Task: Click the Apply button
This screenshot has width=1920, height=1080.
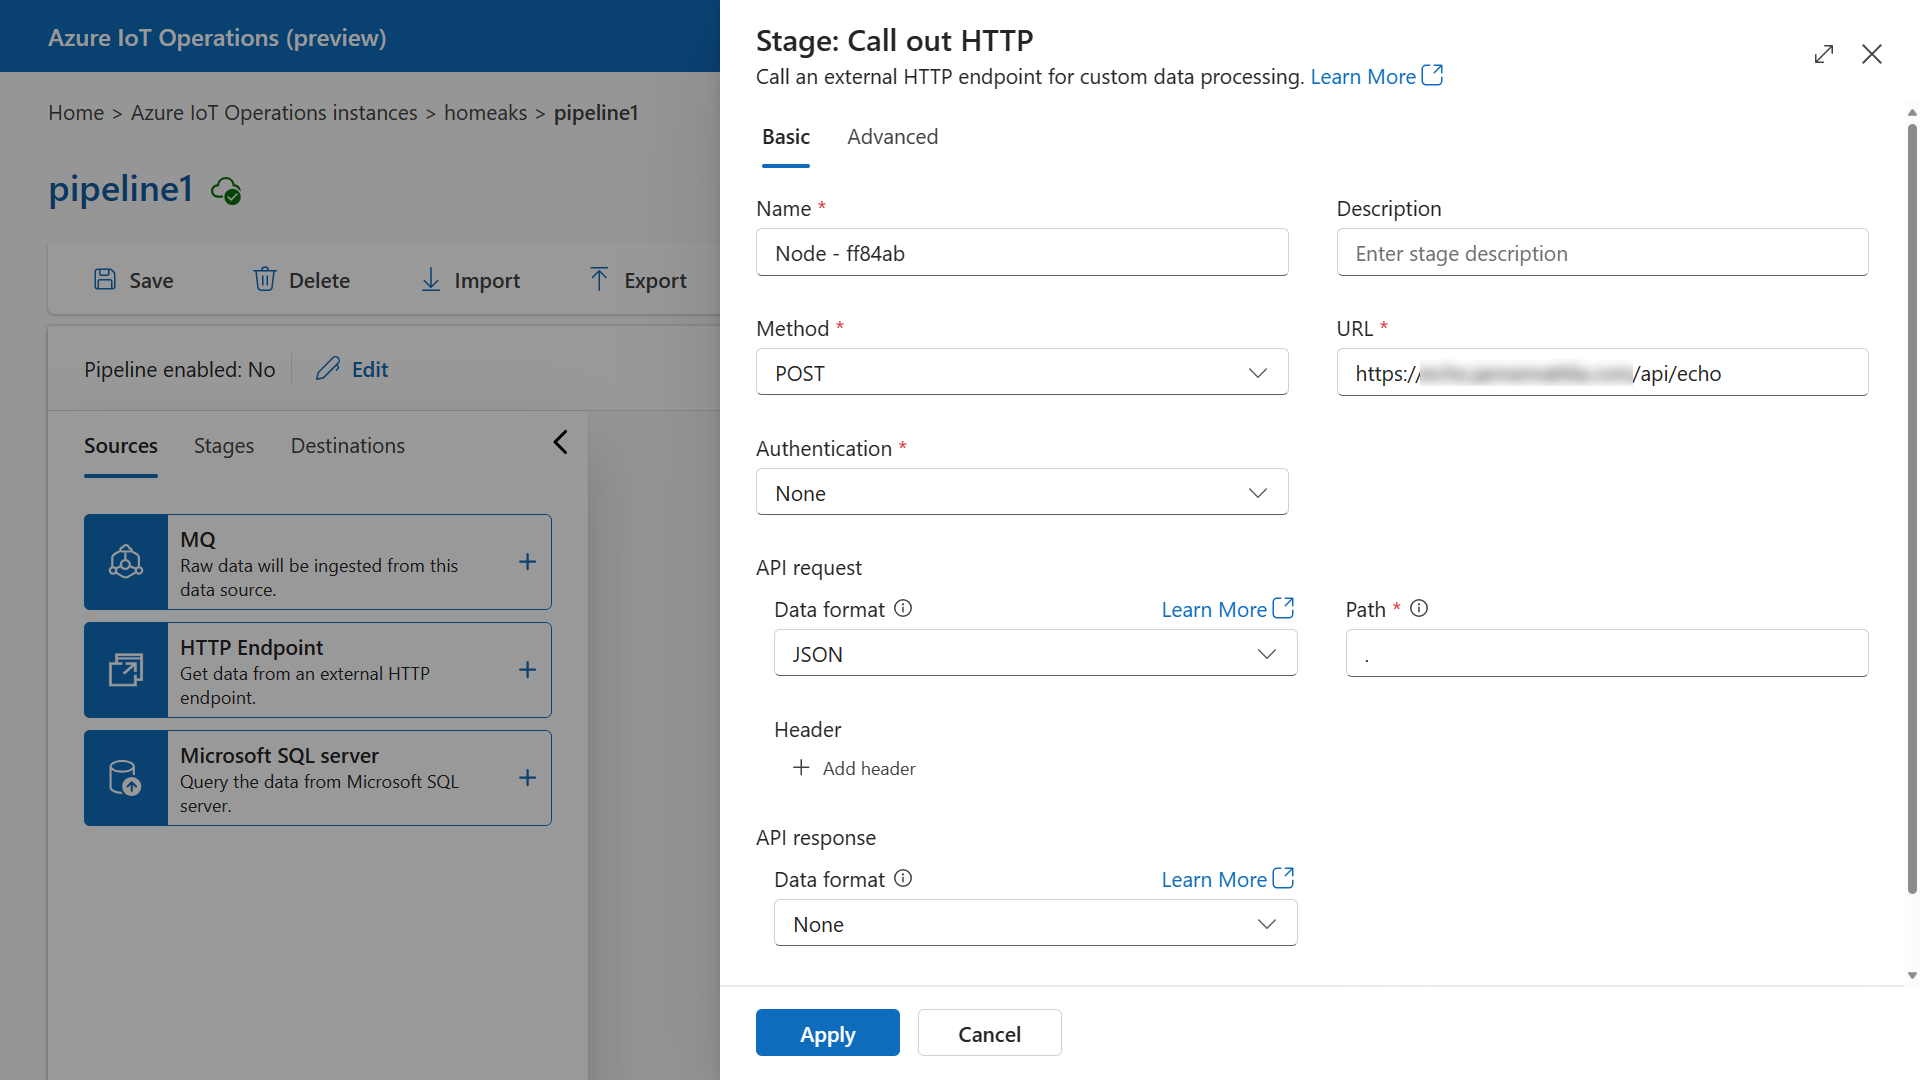Action: 828,1033
